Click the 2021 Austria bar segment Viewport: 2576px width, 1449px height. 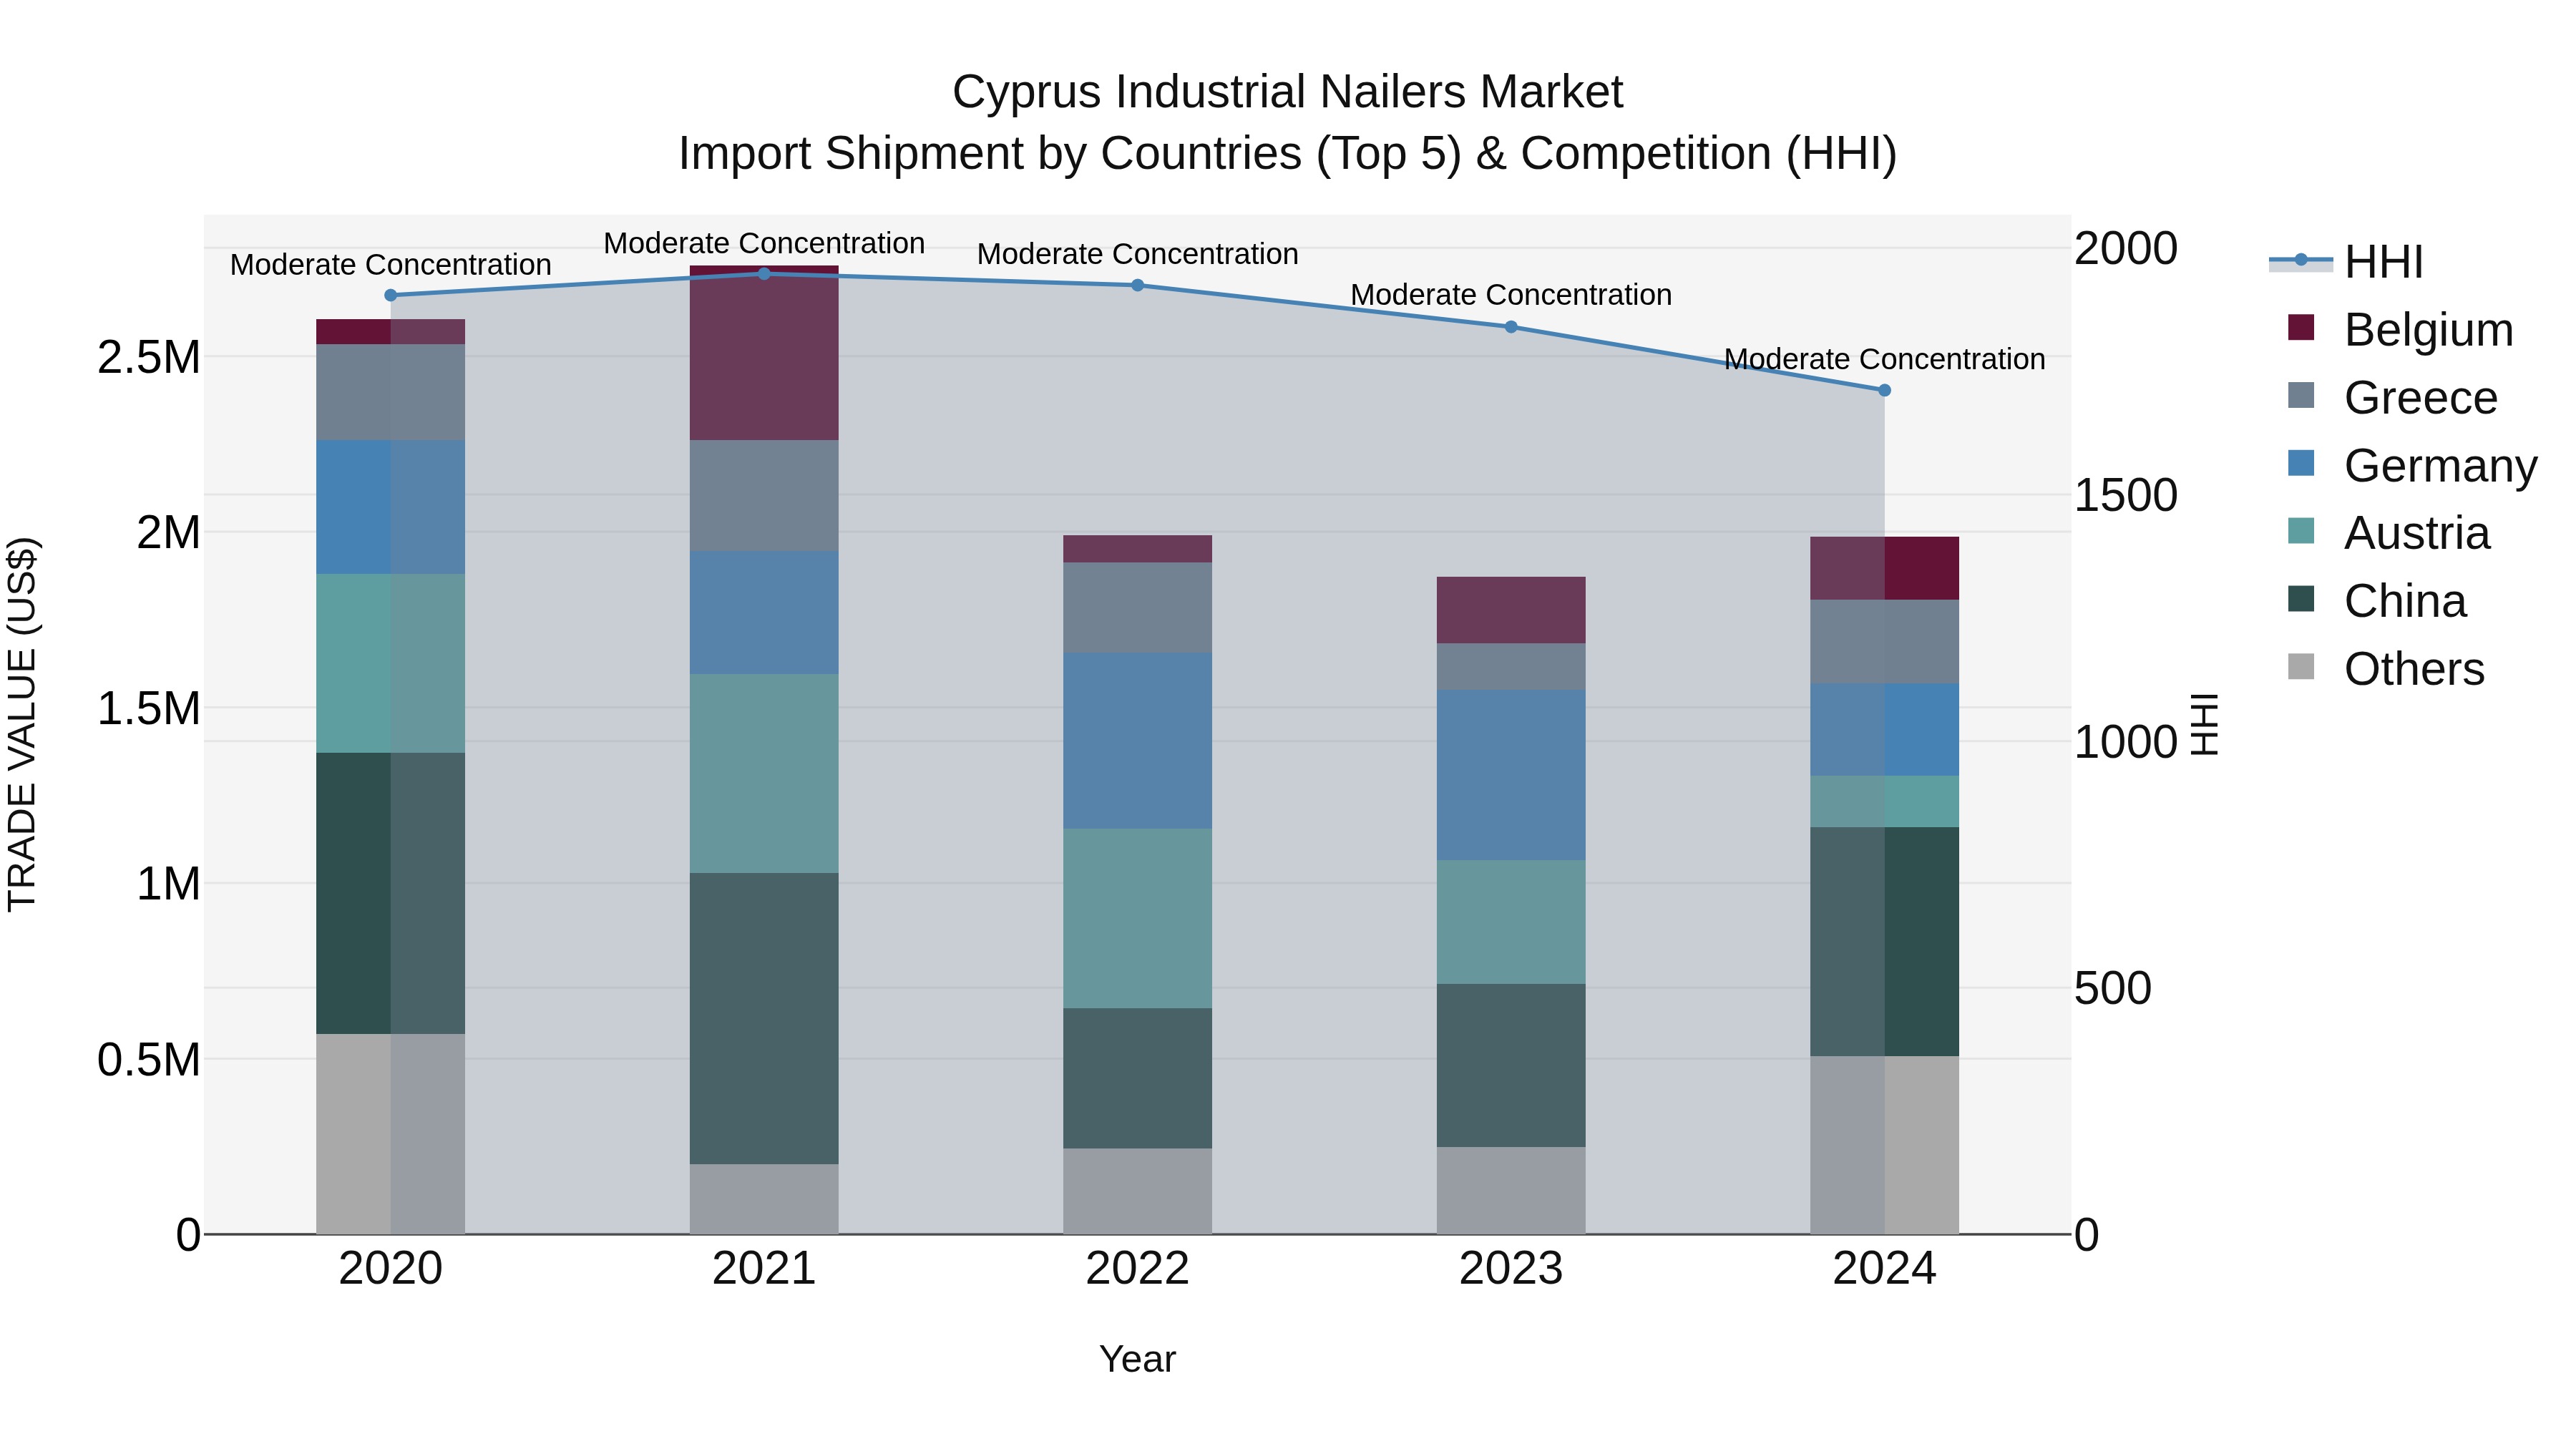[x=764, y=773]
